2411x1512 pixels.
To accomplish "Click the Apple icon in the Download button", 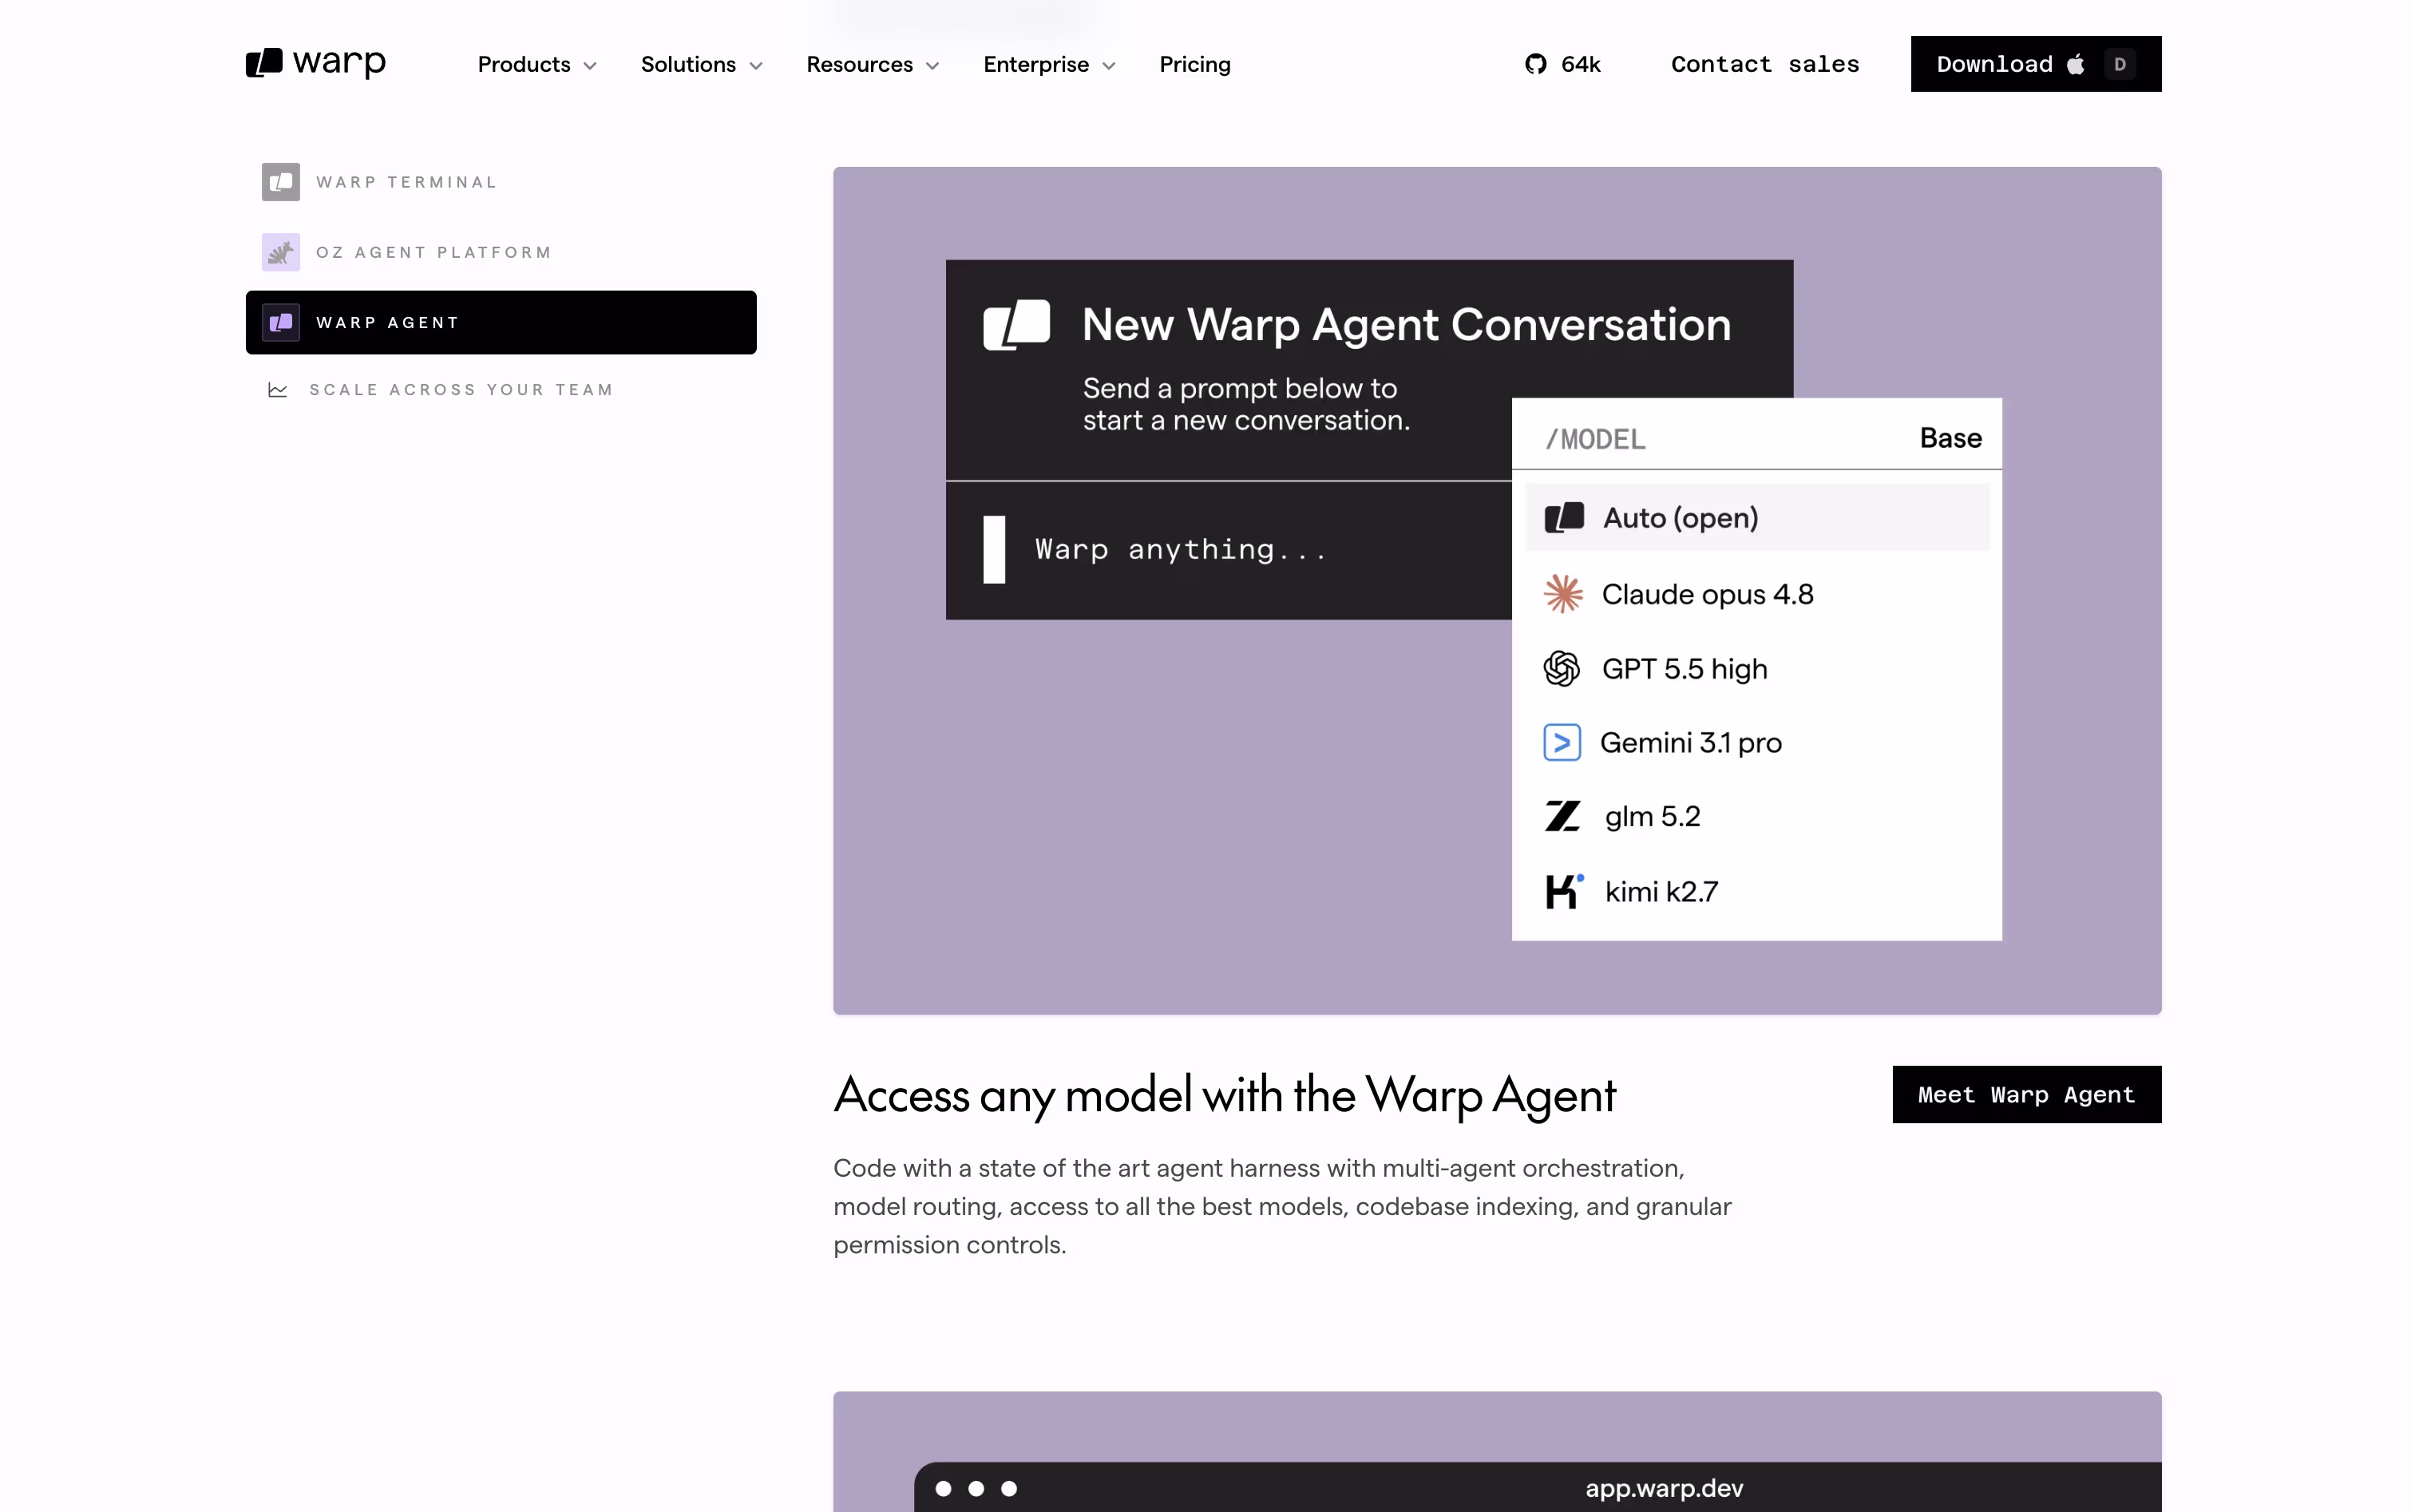I will (2076, 64).
